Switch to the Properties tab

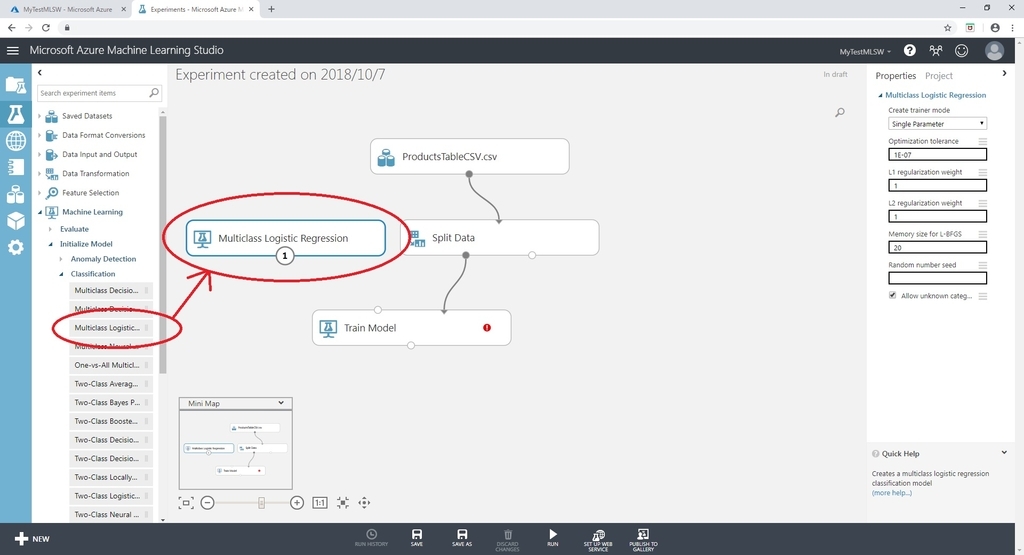coord(895,76)
